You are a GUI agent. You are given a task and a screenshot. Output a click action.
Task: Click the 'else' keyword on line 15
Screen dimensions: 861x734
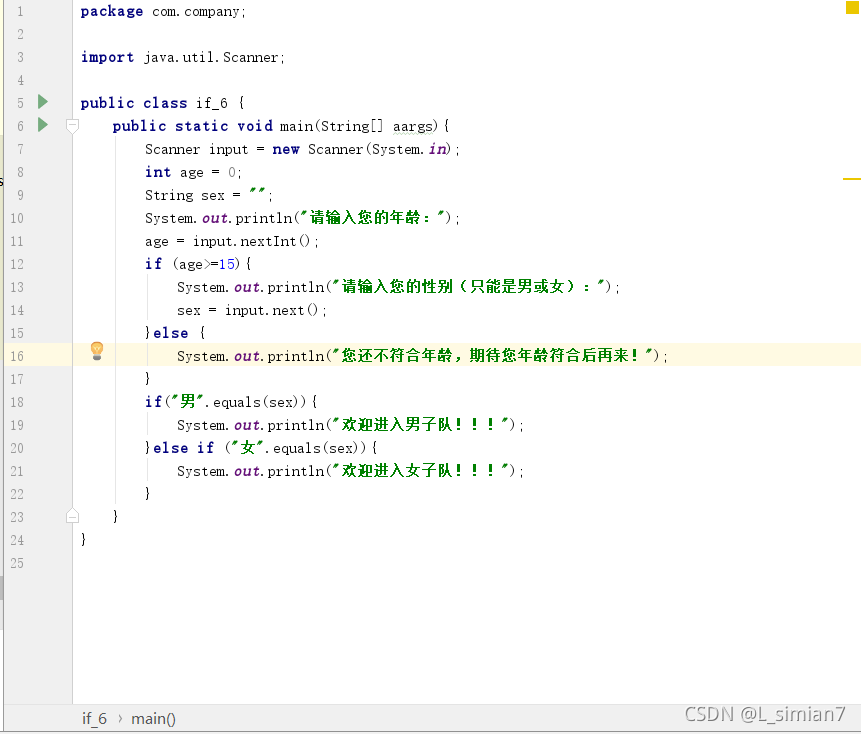pos(170,333)
